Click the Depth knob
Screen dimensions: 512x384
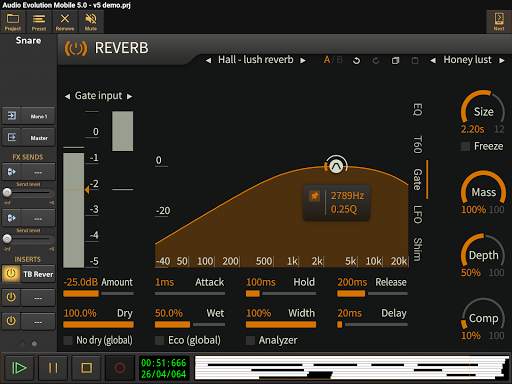click(x=483, y=255)
